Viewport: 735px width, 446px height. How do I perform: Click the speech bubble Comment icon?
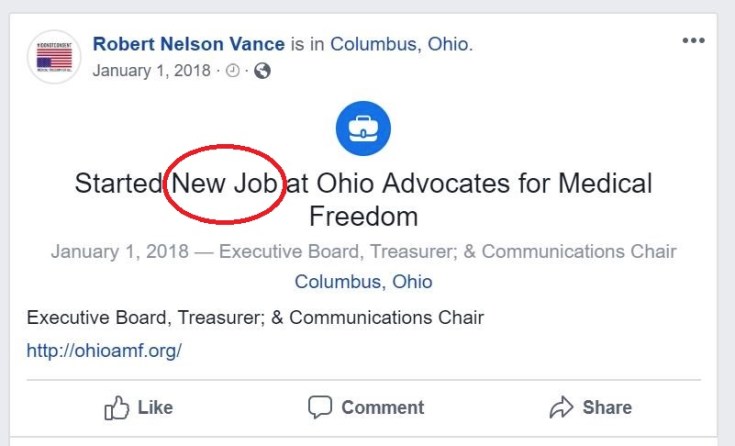coord(320,407)
